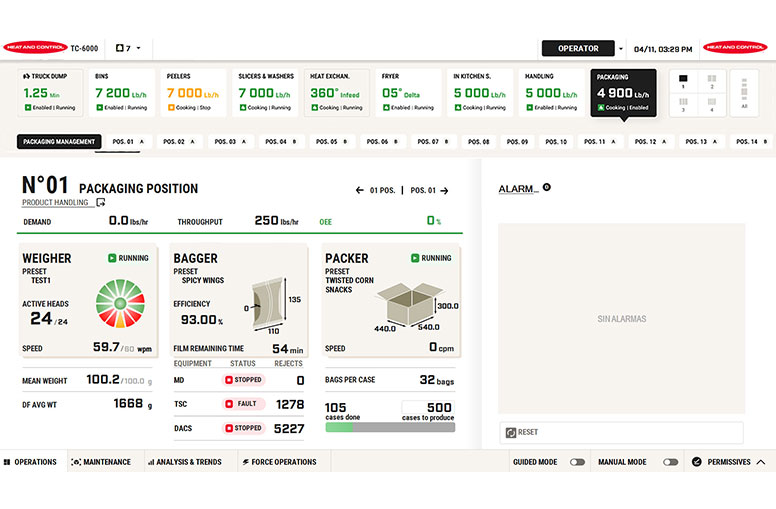Click the Alarm settings gear icon
The height and width of the screenshot is (509, 776).
[547, 187]
